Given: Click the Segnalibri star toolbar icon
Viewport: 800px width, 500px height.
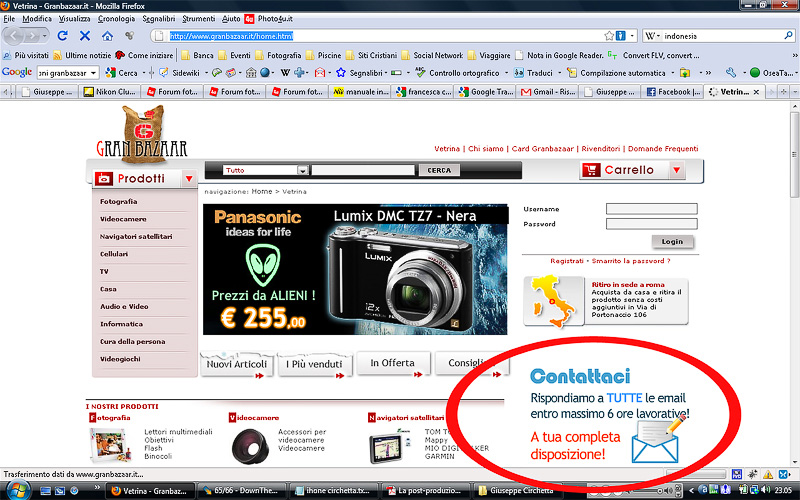Looking at the screenshot, I should tap(341, 73).
